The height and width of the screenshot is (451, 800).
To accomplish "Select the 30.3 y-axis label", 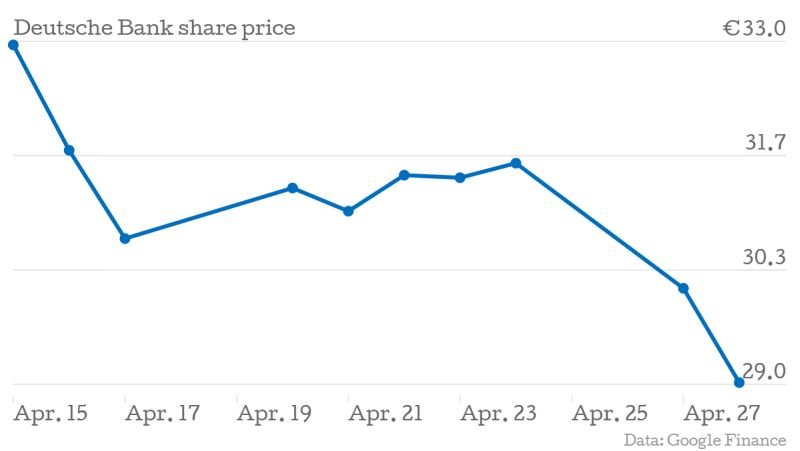I will 765,258.
